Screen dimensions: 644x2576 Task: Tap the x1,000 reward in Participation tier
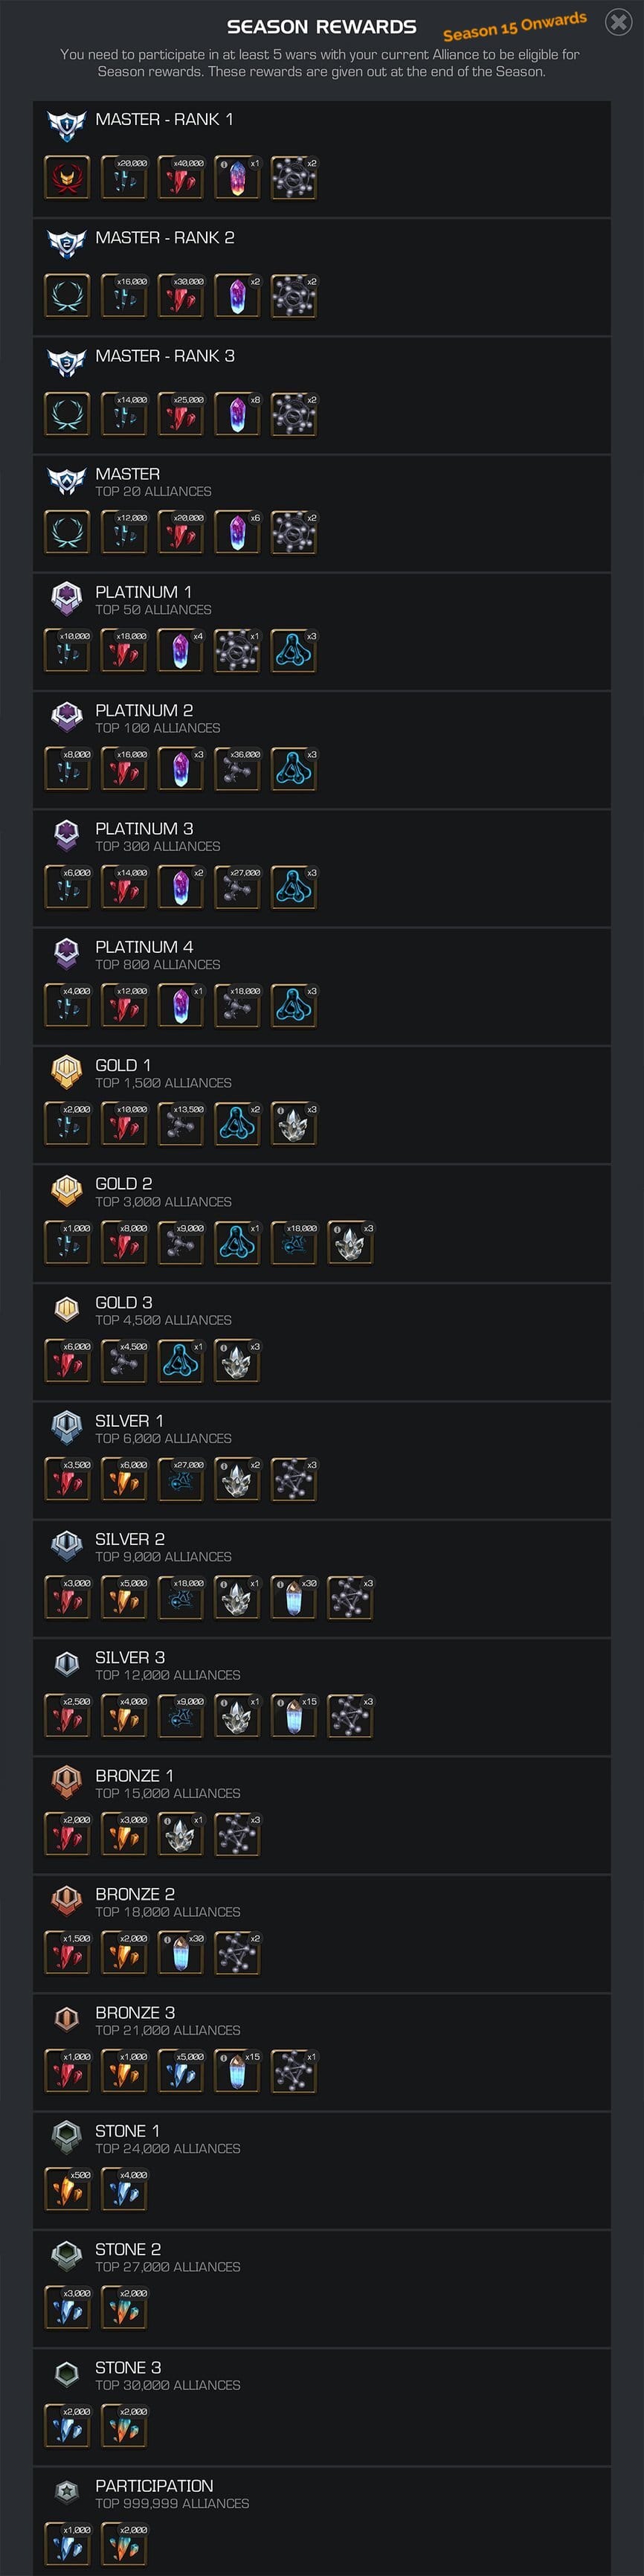point(67,2545)
